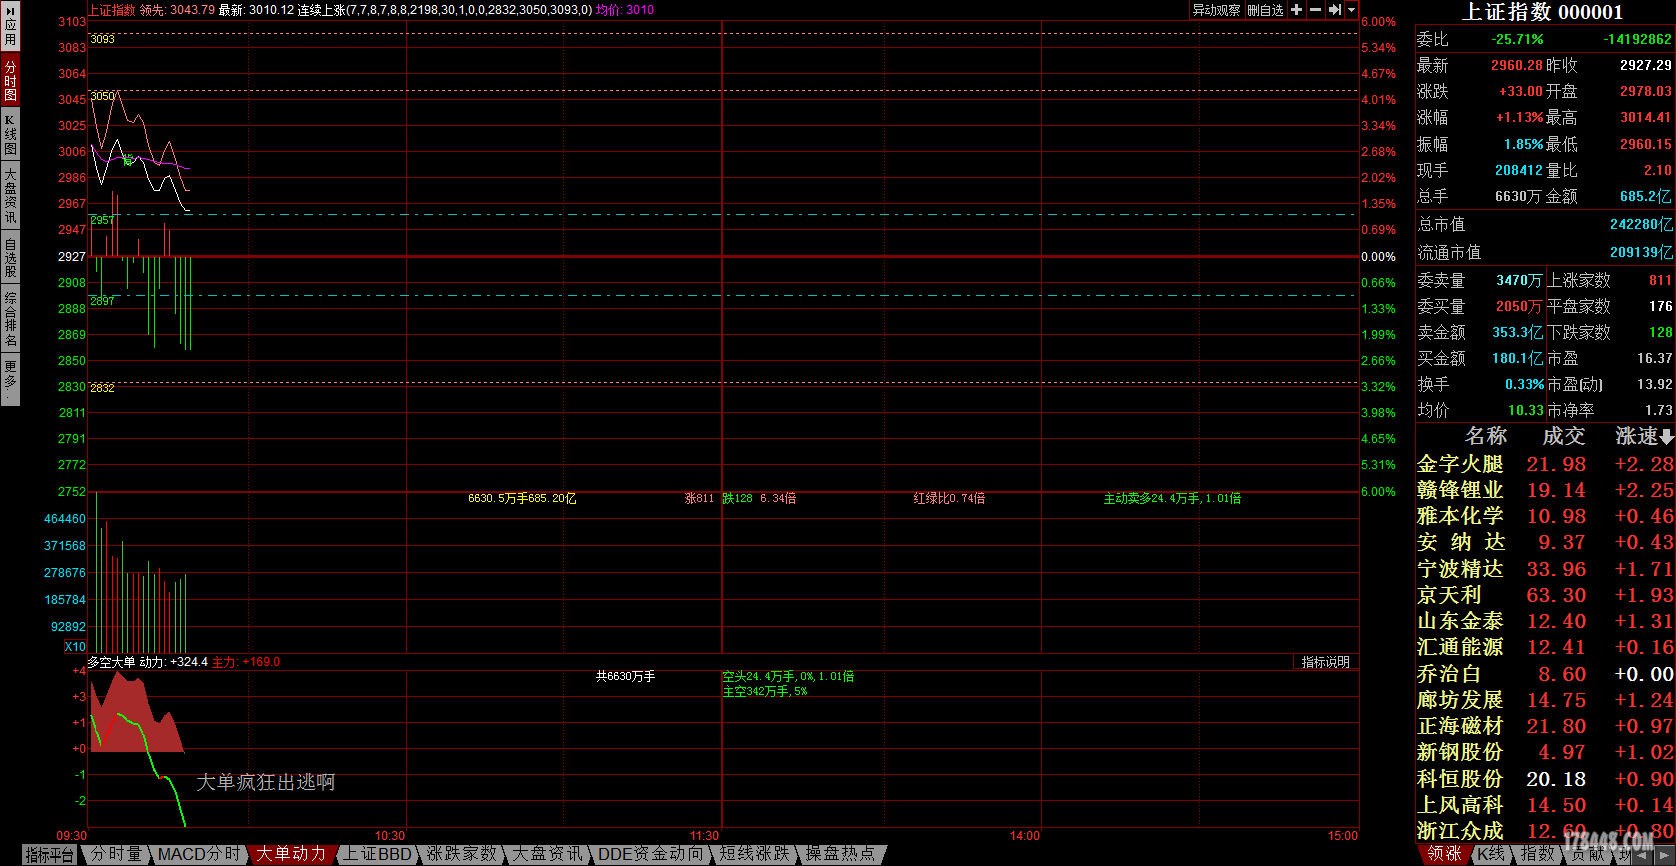Switch to the 贡献 tab in right panel
This screenshot has height=866, width=1676.
tap(1586, 854)
